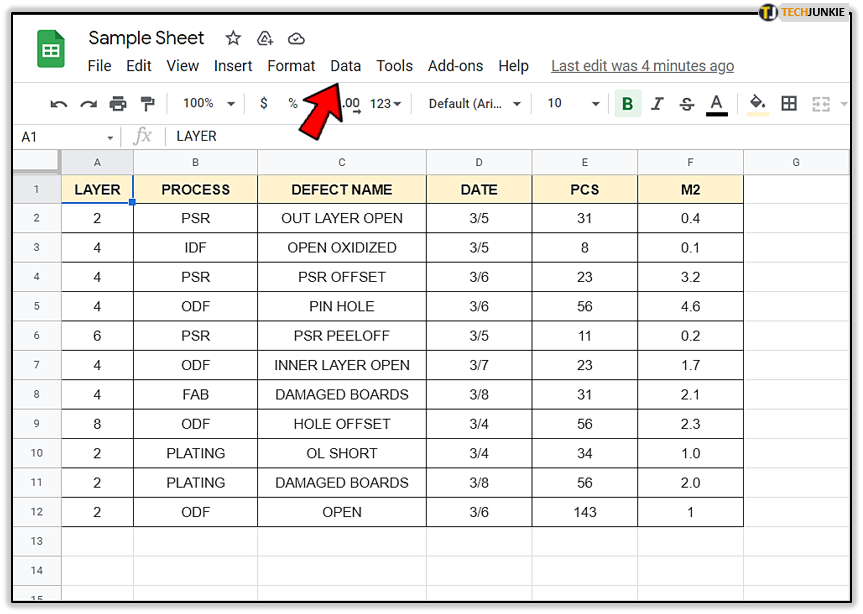
Task: Open the File menu
Action: point(99,66)
